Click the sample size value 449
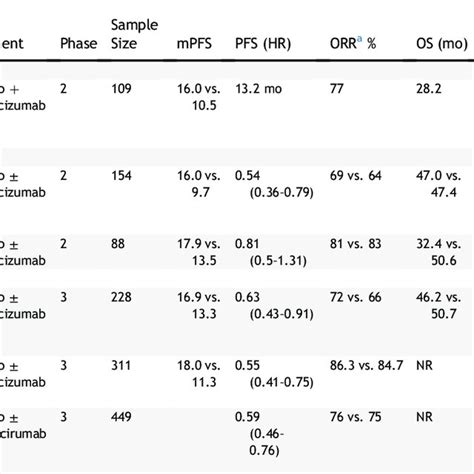The image size is (474, 474). point(121,417)
